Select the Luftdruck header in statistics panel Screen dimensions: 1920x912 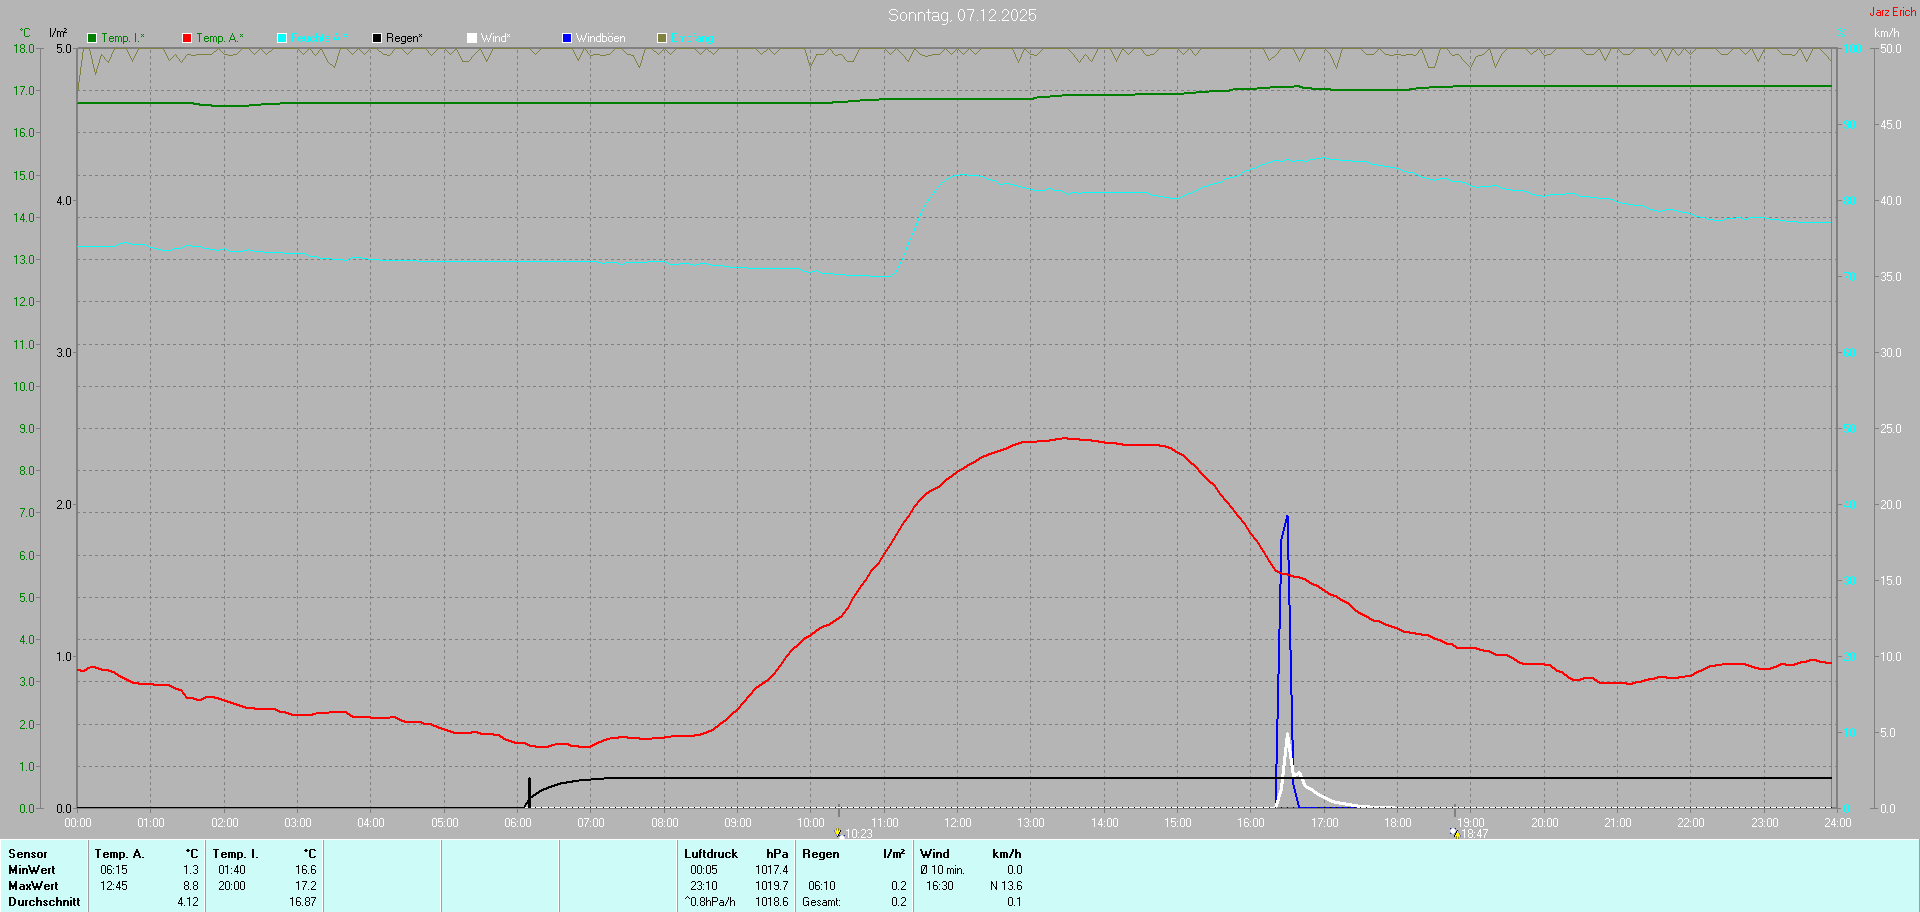(710, 854)
